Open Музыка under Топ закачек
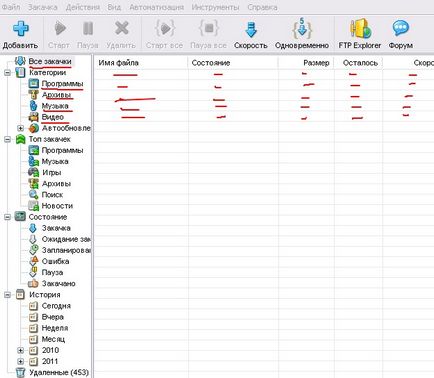This screenshot has height=378, width=434. (x=55, y=161)
